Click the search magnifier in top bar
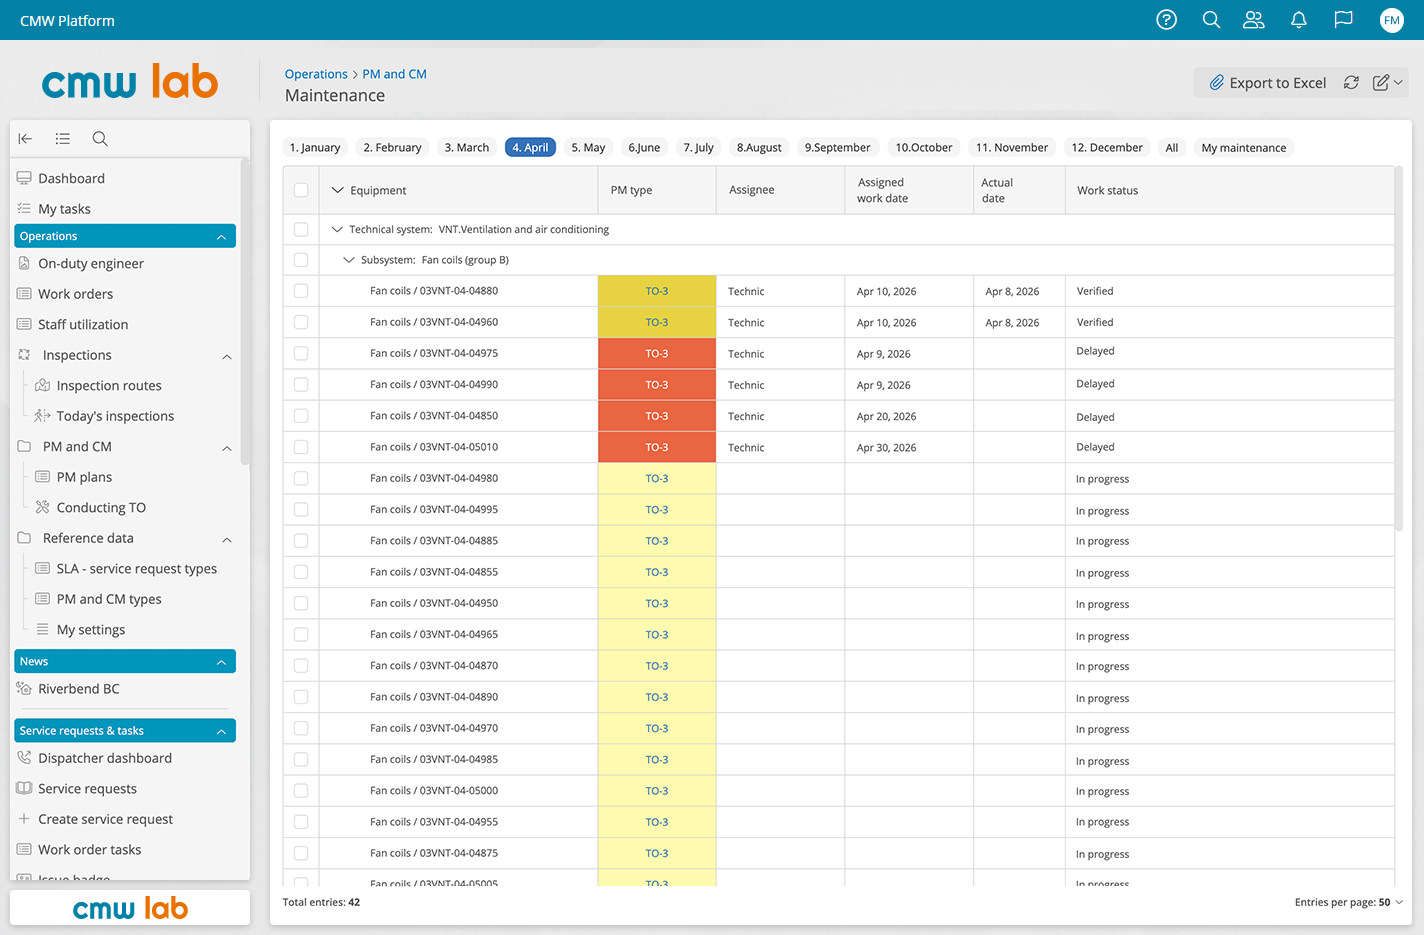This screenshot has height=935, width=1424. (x=1211, y=20)
